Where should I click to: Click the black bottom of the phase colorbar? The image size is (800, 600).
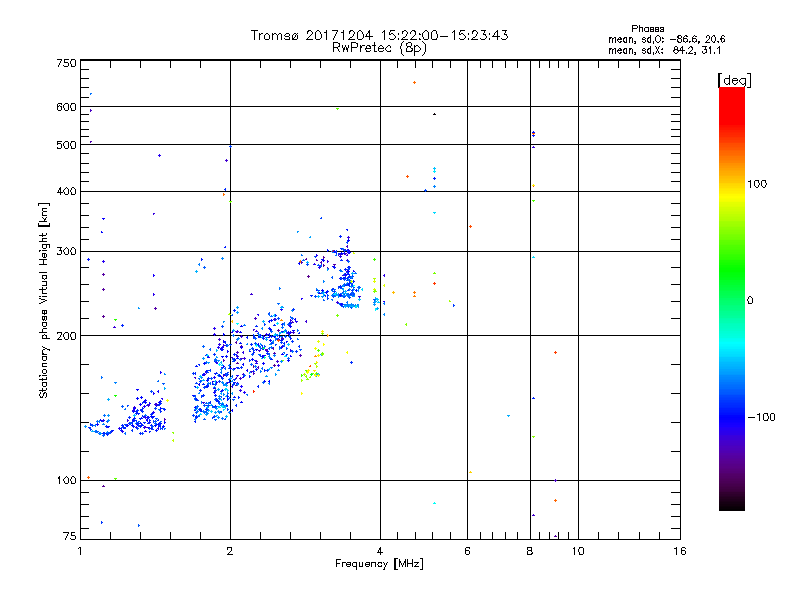click(x=732, y=503)
